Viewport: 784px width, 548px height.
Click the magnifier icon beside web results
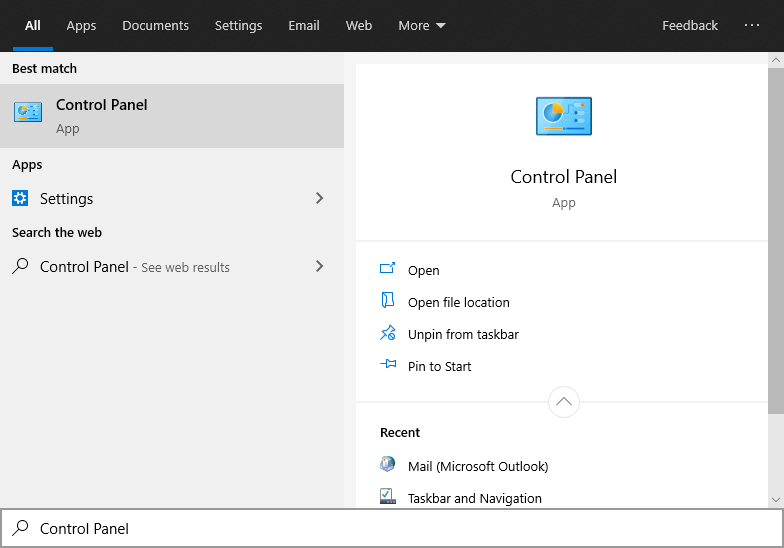20,266
